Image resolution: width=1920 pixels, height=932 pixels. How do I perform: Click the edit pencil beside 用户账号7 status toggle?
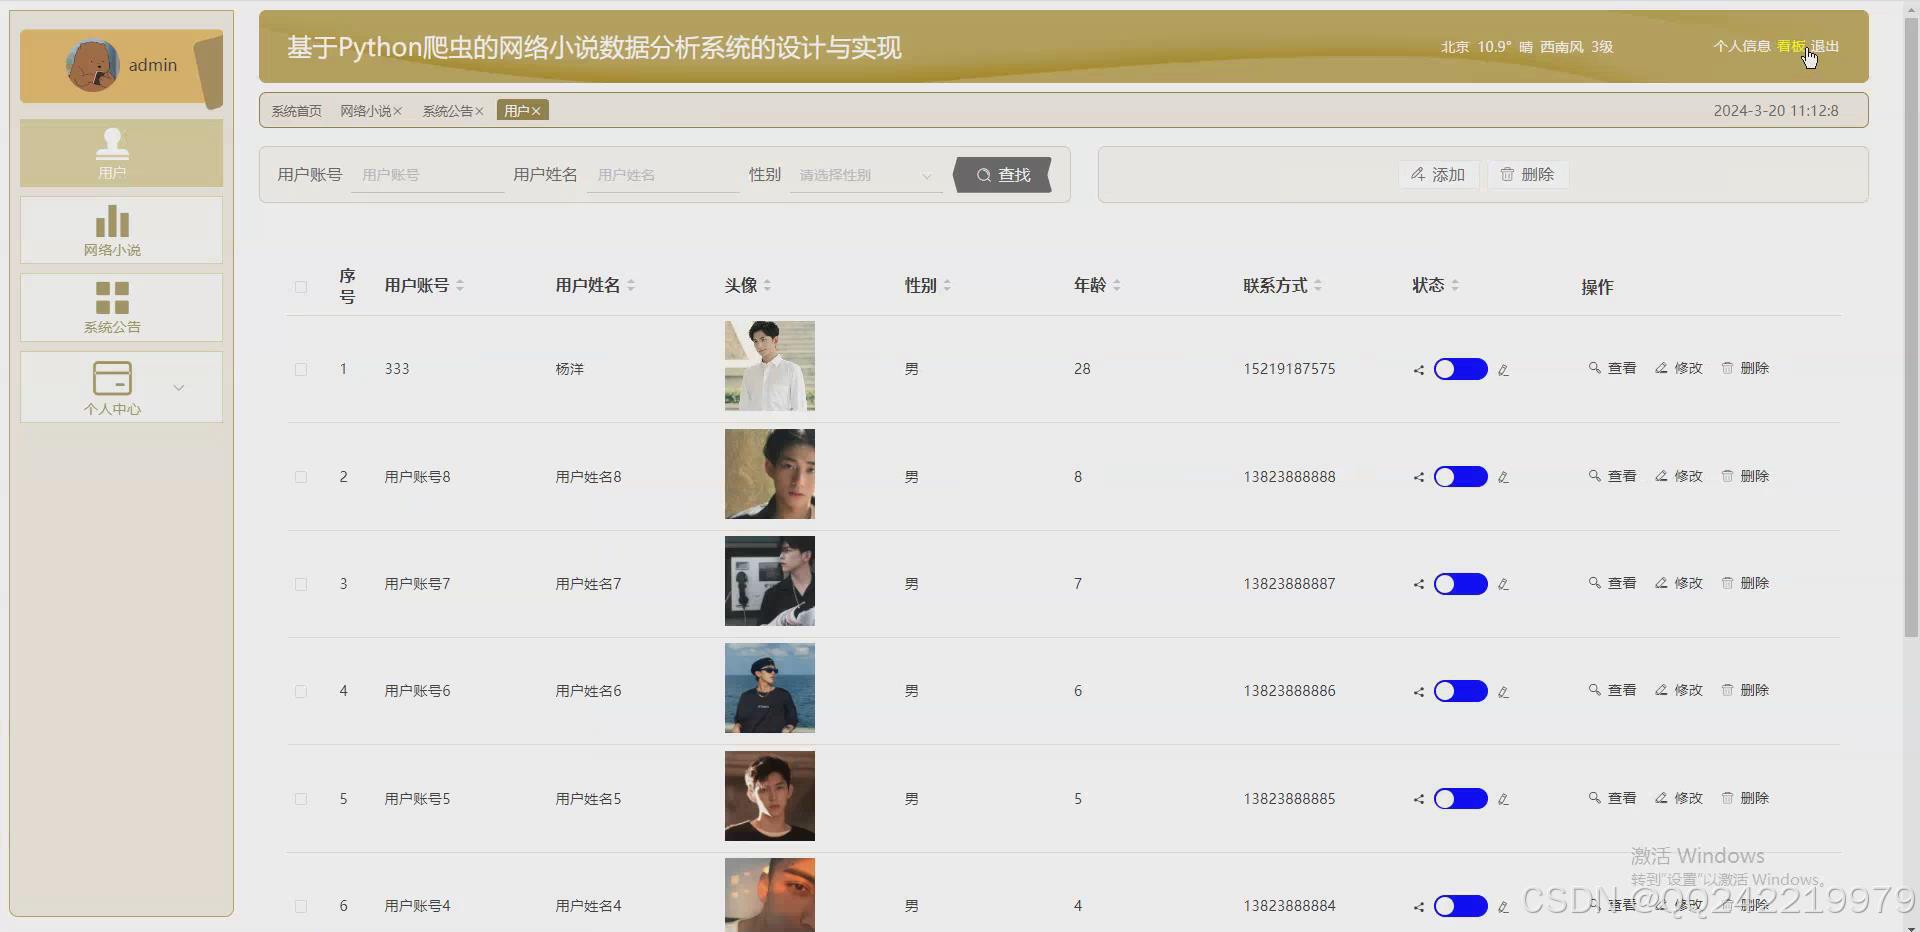1503,584
